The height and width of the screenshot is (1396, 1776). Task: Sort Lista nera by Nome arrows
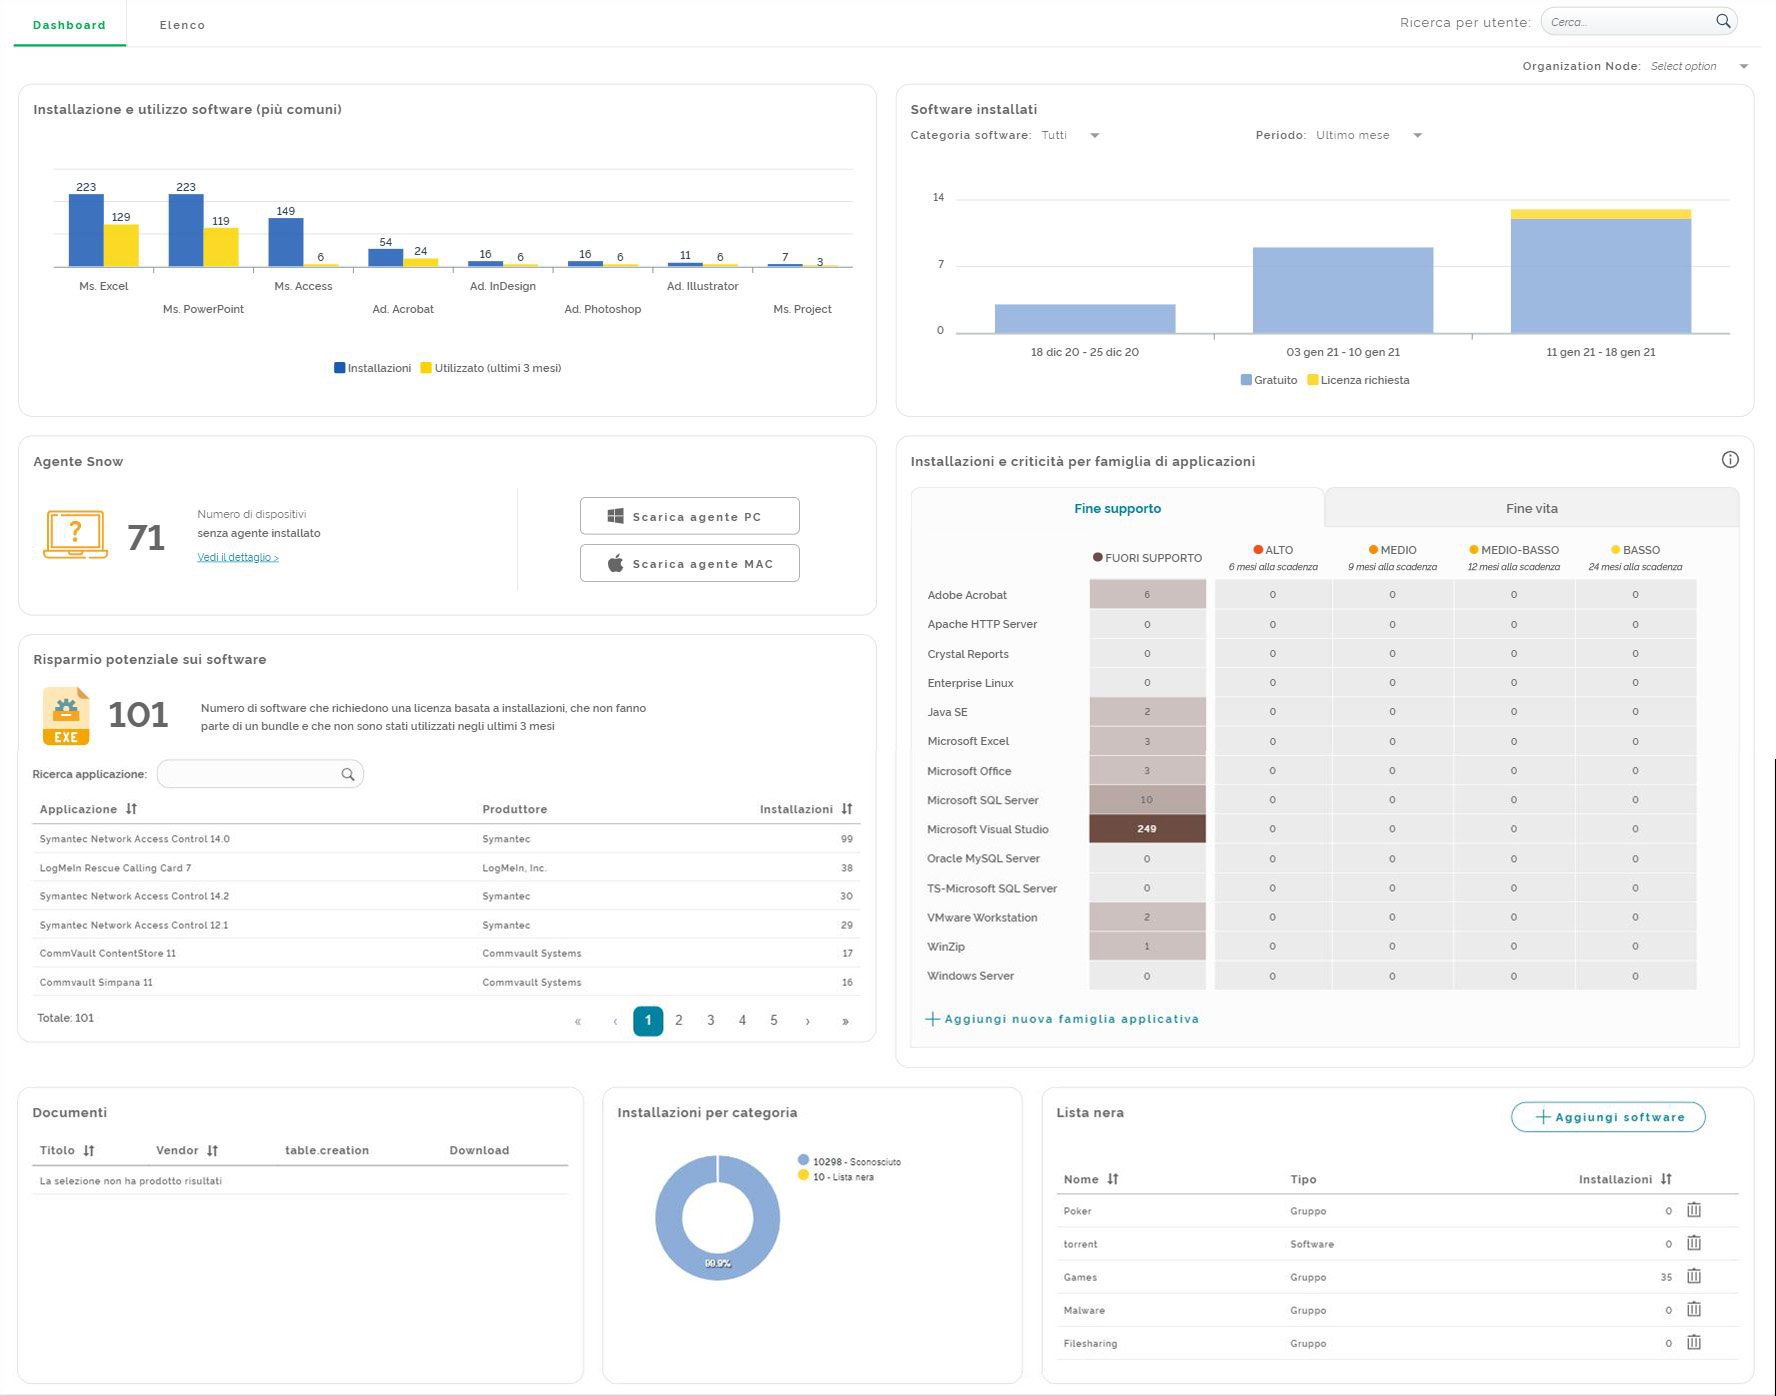1113,1180
